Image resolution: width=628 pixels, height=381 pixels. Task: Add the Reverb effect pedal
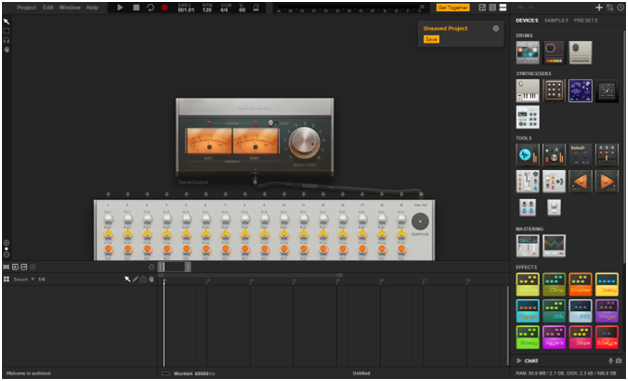tap(554, 337)
